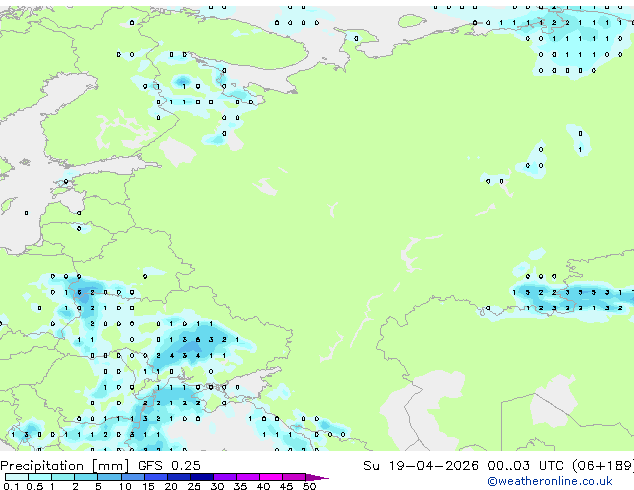Pick the legend swatch between 20 and 25
This screenshot has width=634, height=490.
179,477
